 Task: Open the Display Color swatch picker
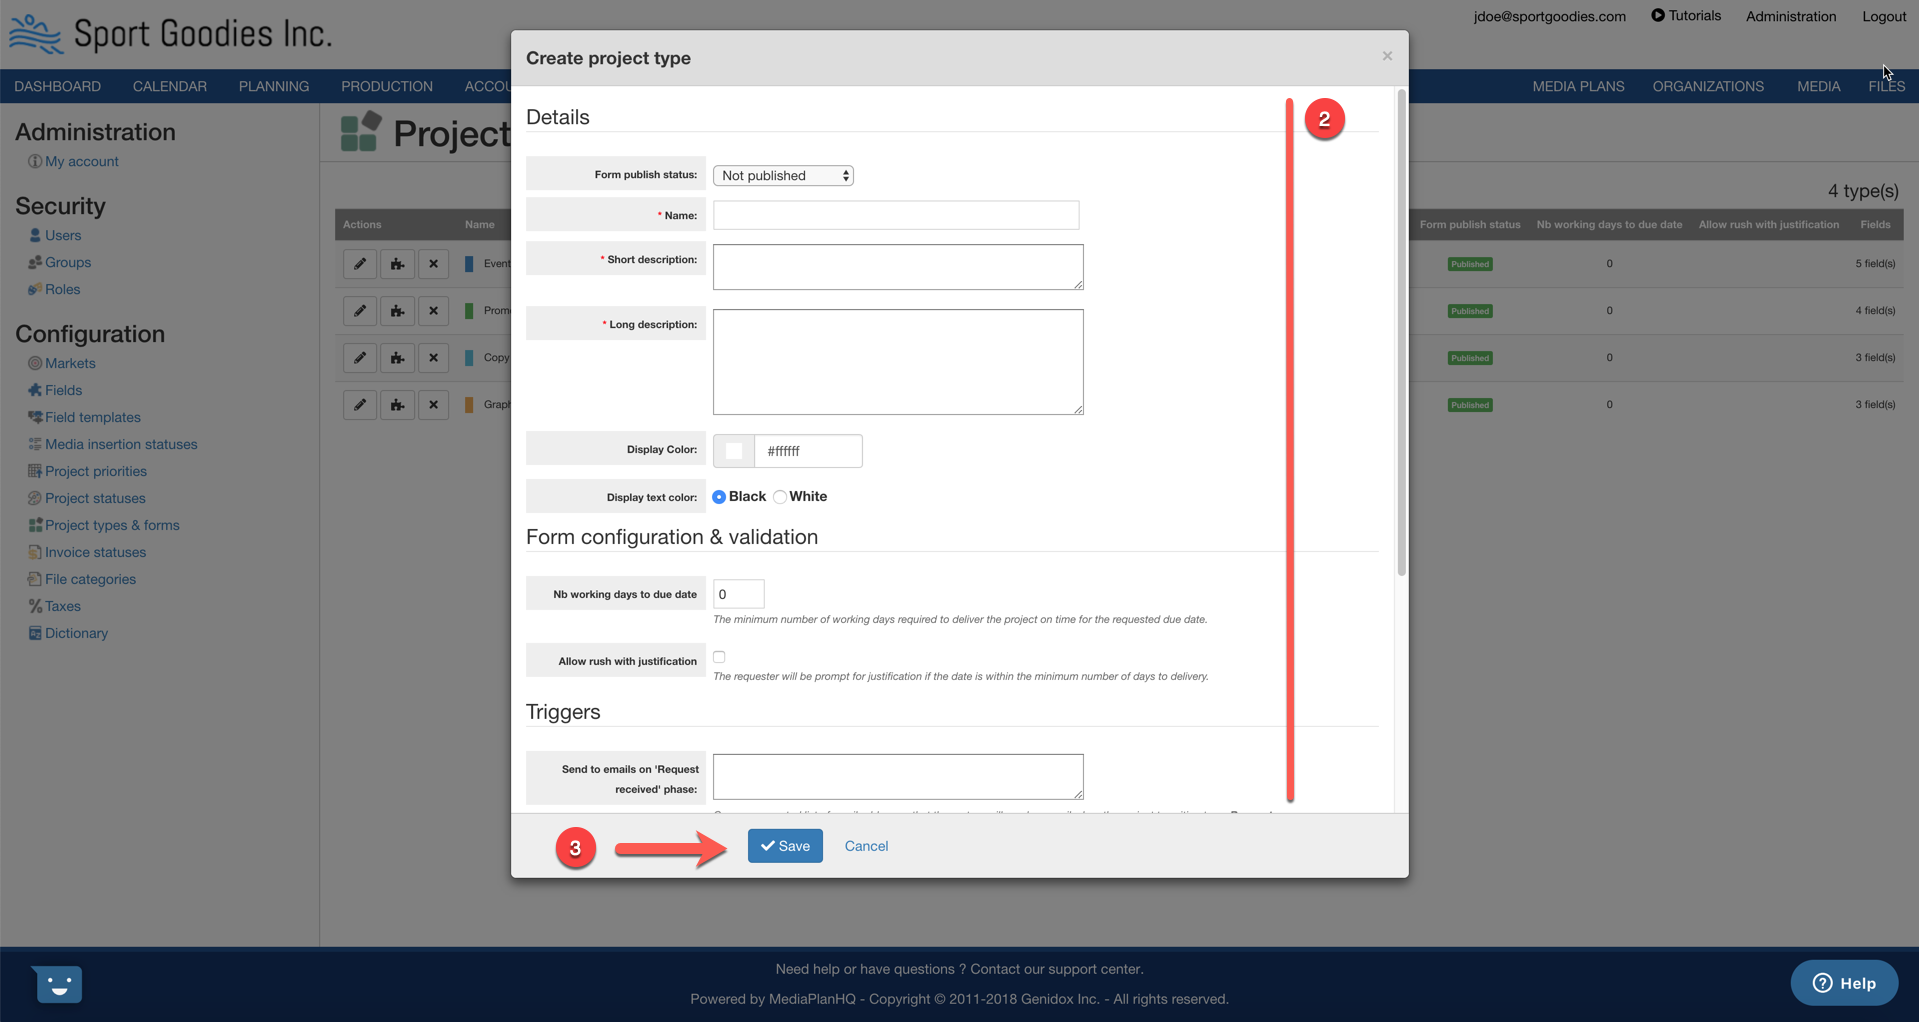(734, 451)
